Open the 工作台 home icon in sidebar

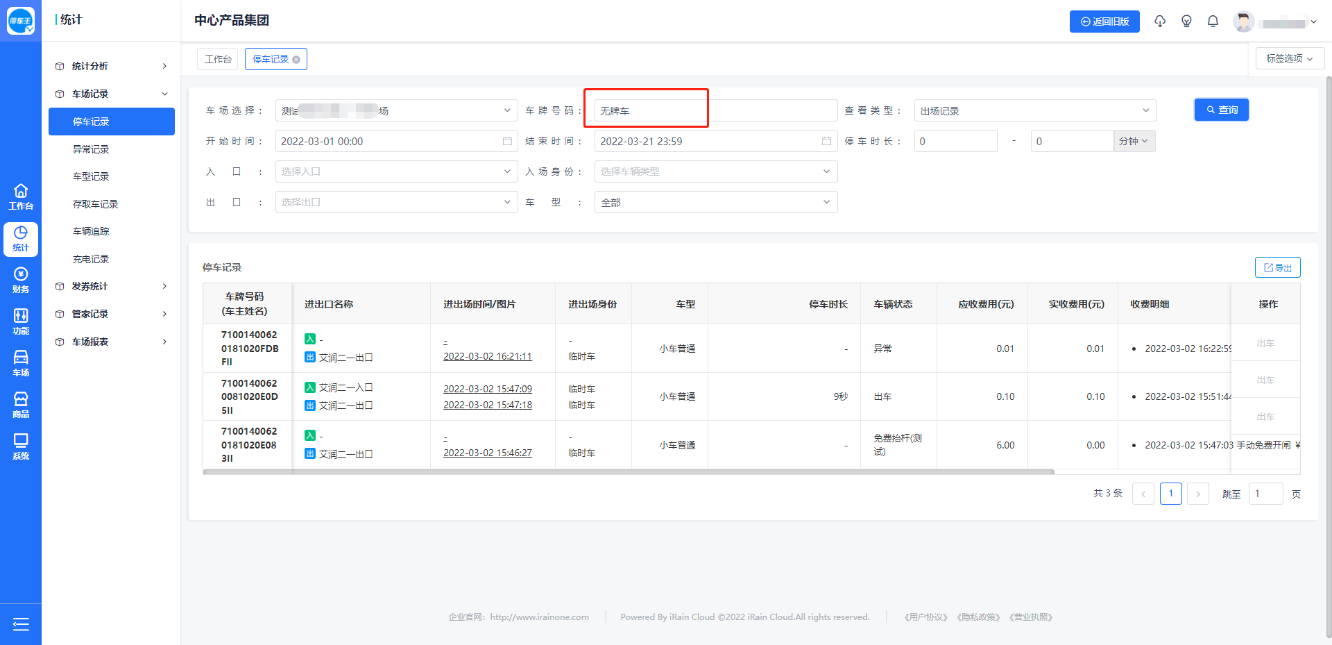20,196
